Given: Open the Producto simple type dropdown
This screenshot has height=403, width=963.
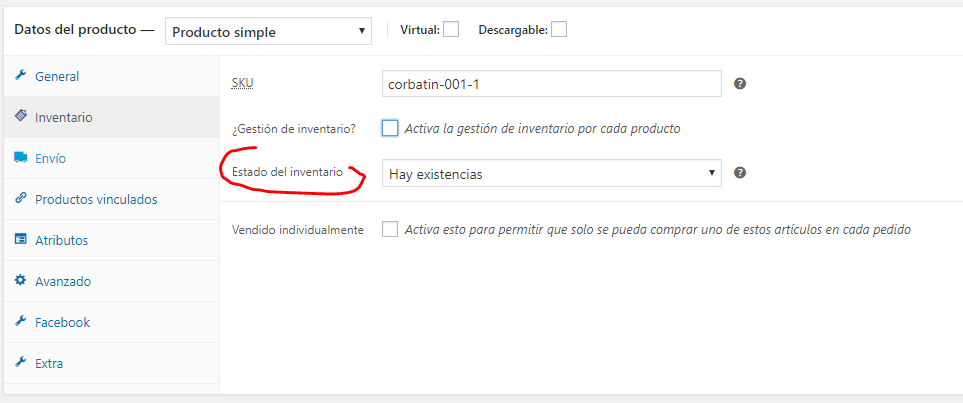Looking at the screenshot, I should point(267,32).
